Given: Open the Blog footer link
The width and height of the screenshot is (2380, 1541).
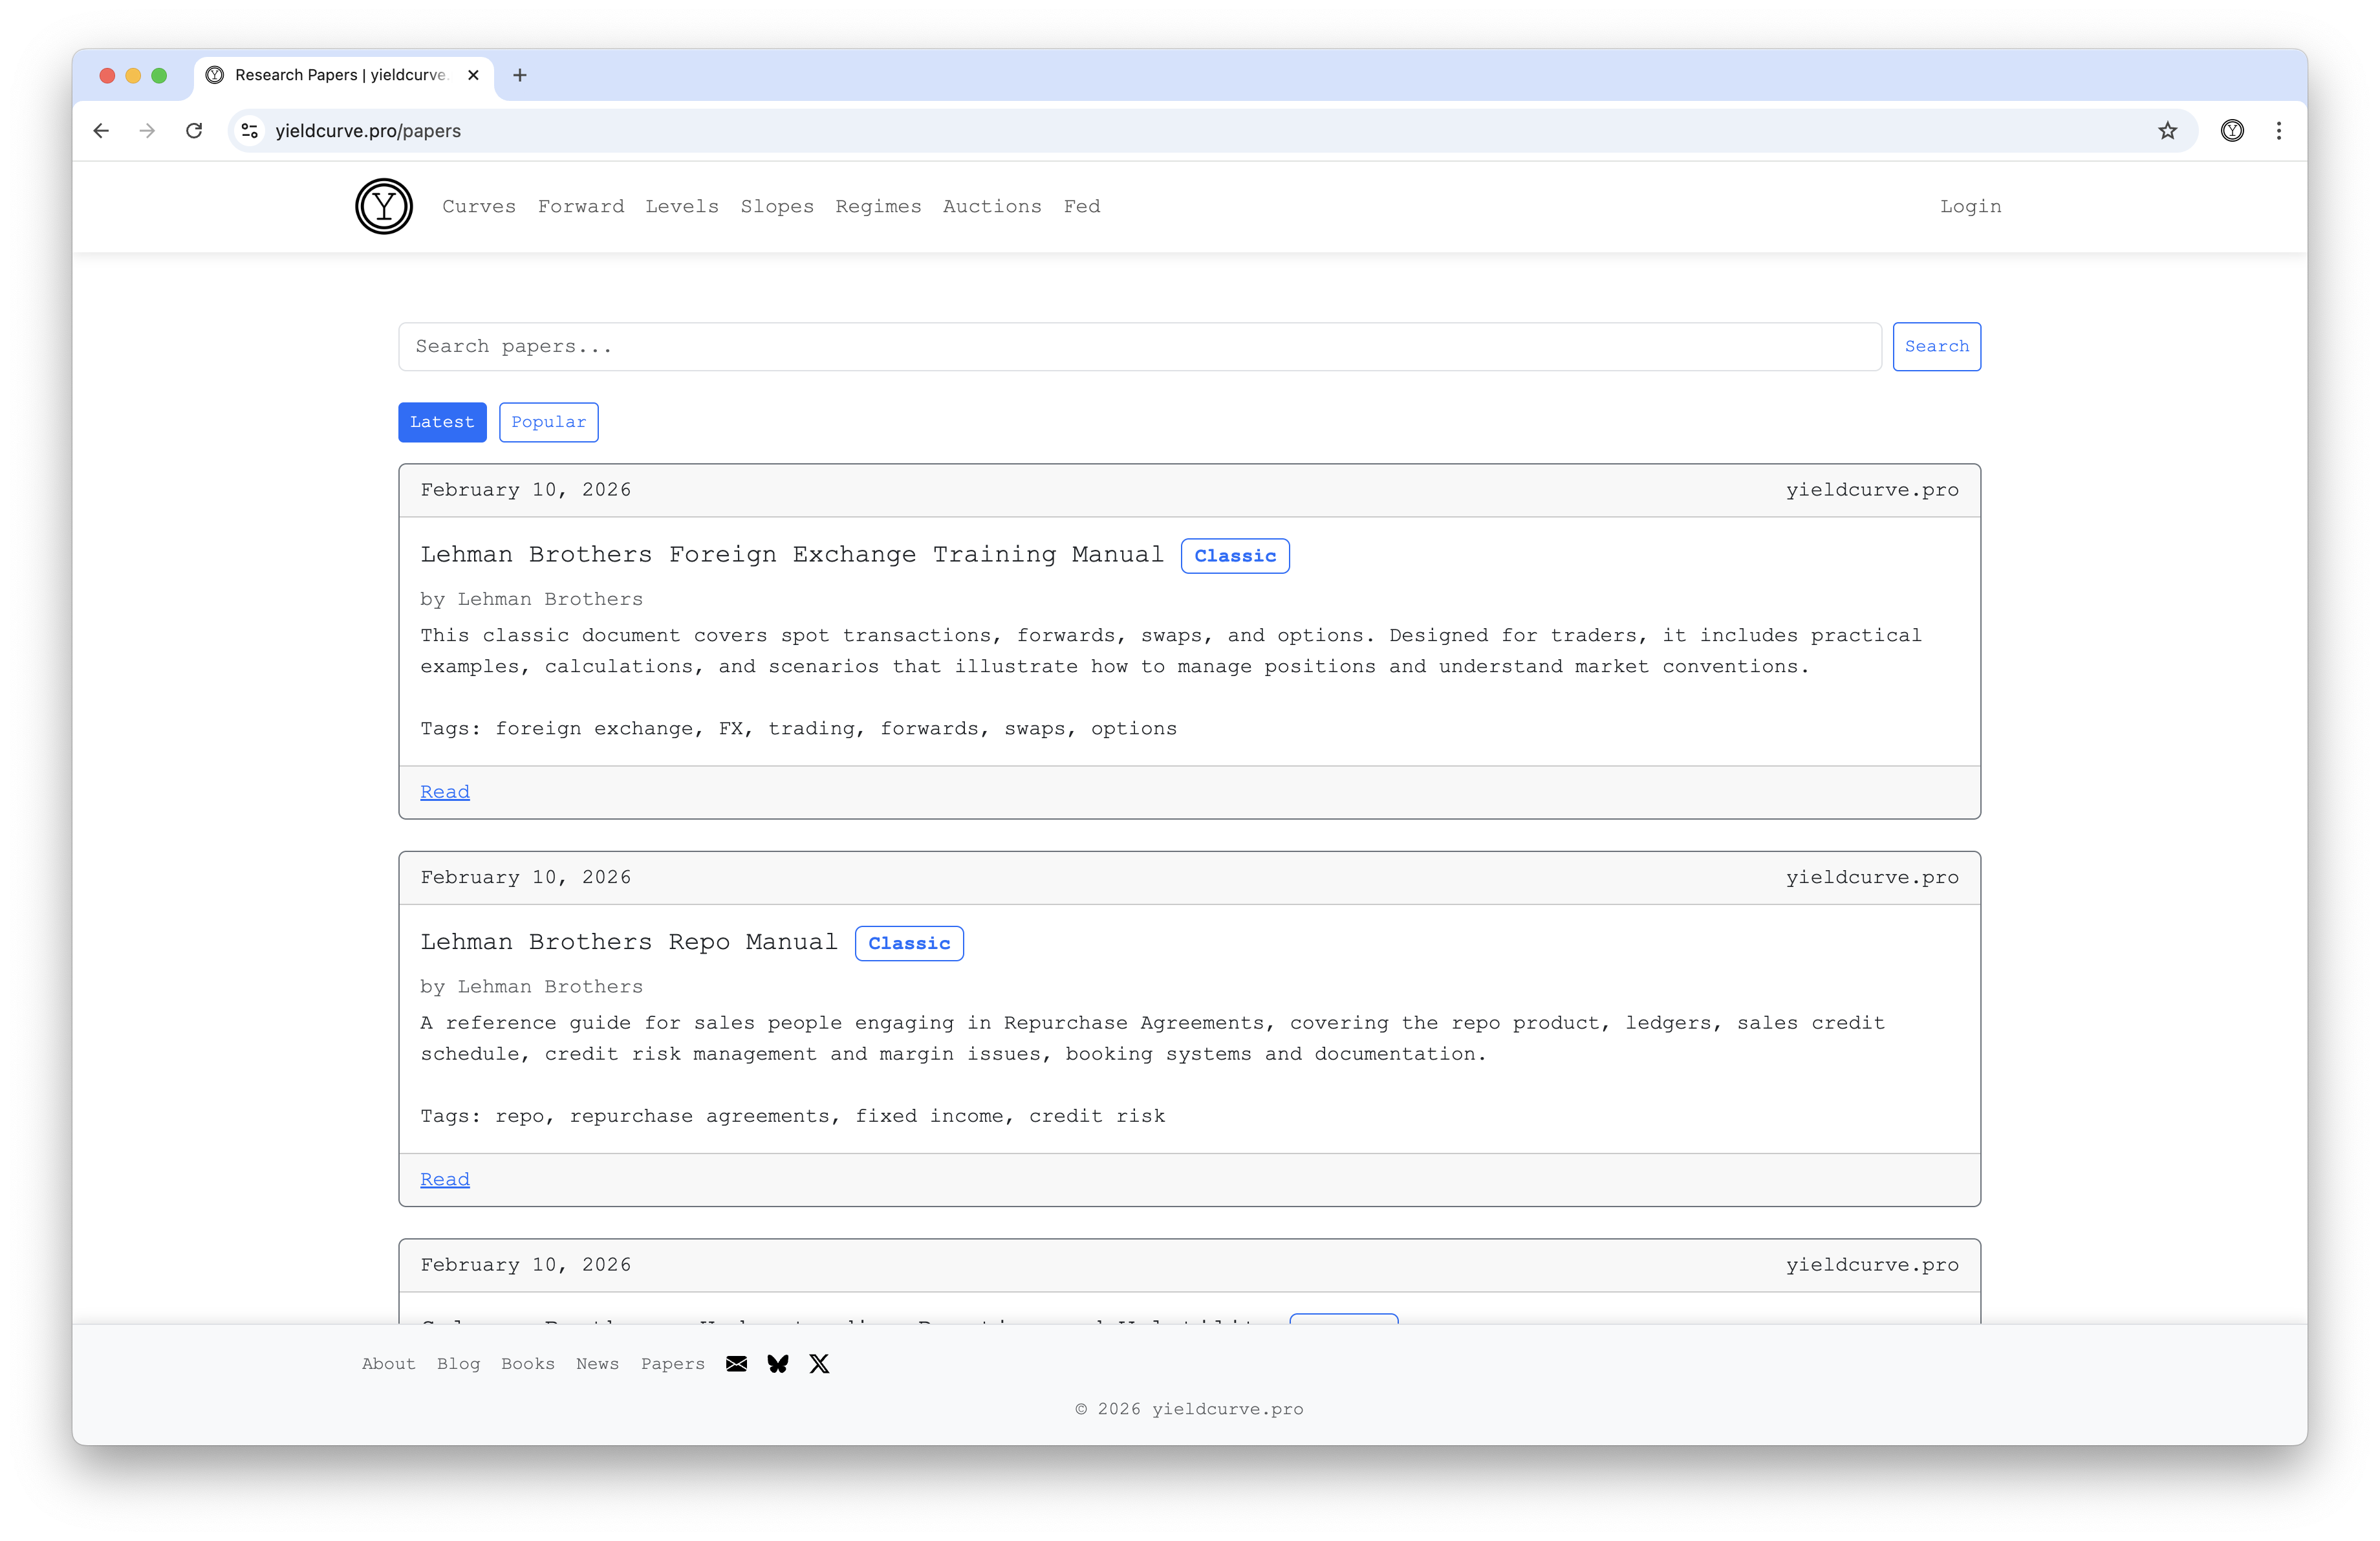Looking at the screenshot, I should pyautogui.click(x=458, y=1364).
